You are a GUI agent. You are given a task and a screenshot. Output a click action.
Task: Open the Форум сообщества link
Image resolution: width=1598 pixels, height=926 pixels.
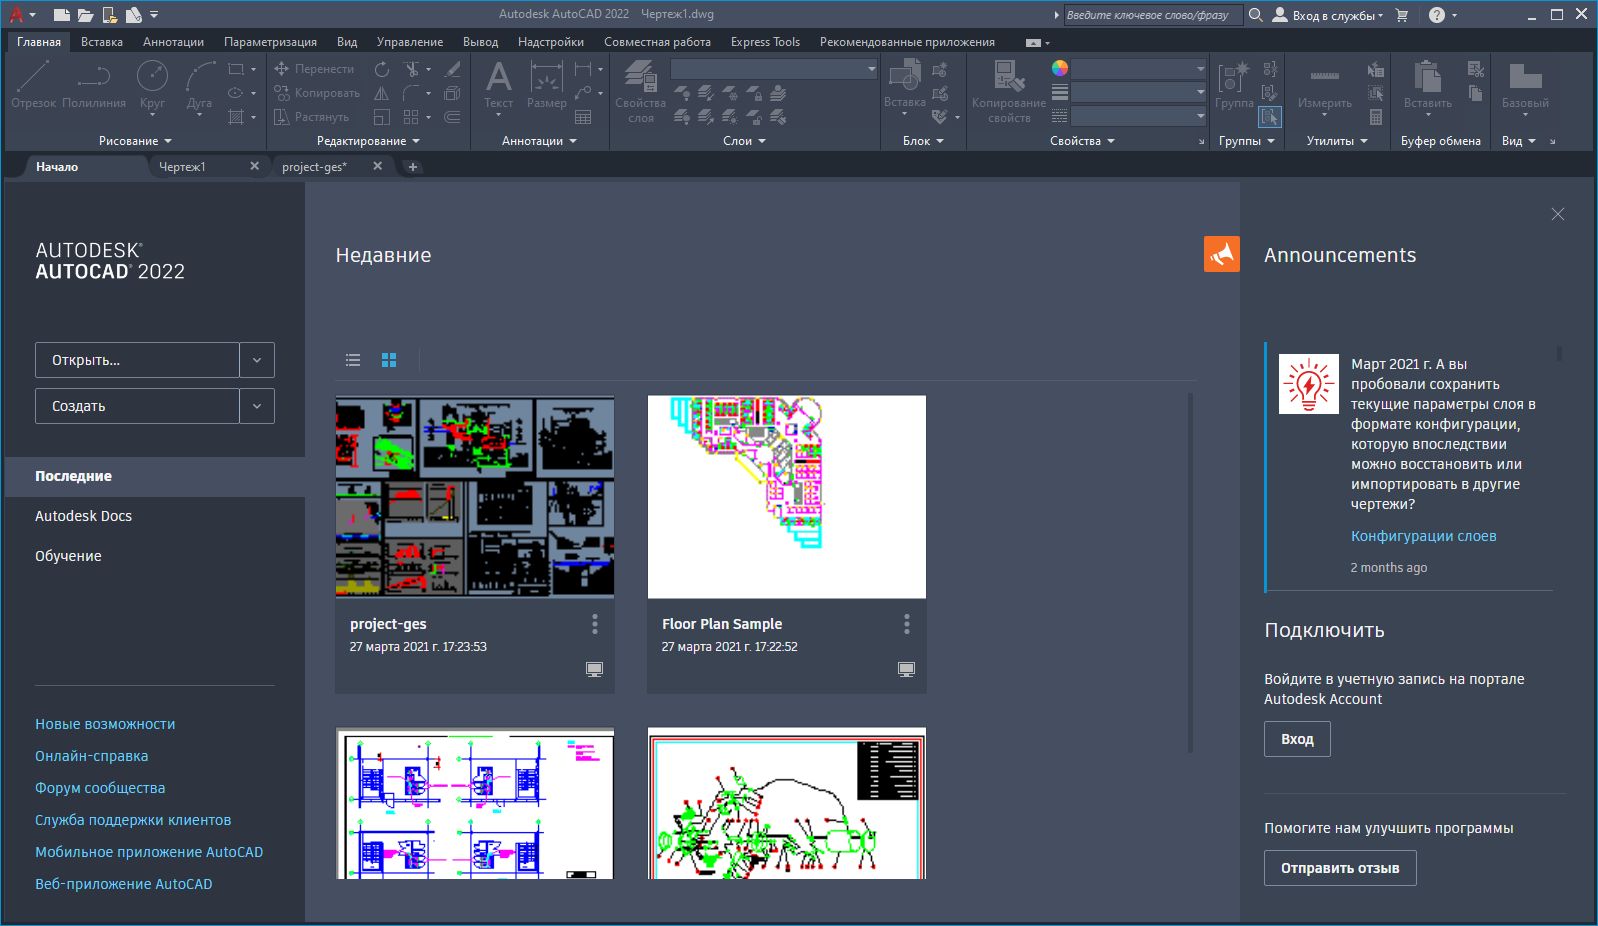100,788
